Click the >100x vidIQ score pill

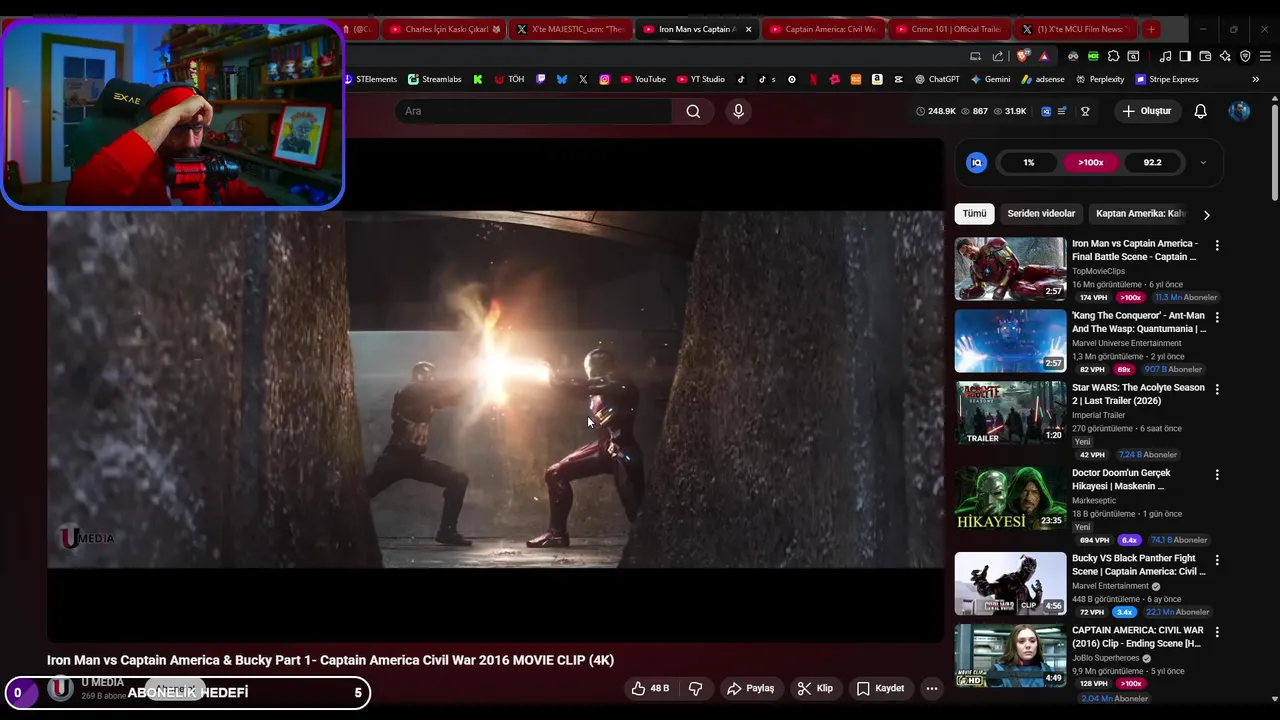tap(1091, 162)
